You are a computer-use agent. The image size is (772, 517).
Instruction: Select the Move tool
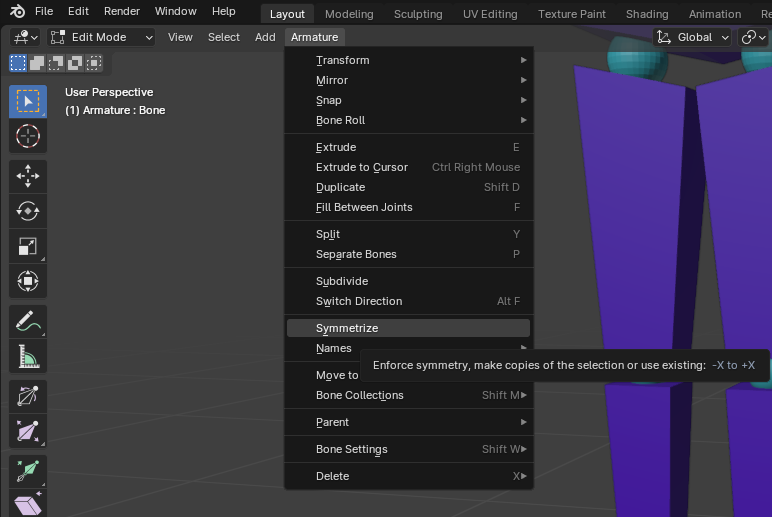point(28,176)
